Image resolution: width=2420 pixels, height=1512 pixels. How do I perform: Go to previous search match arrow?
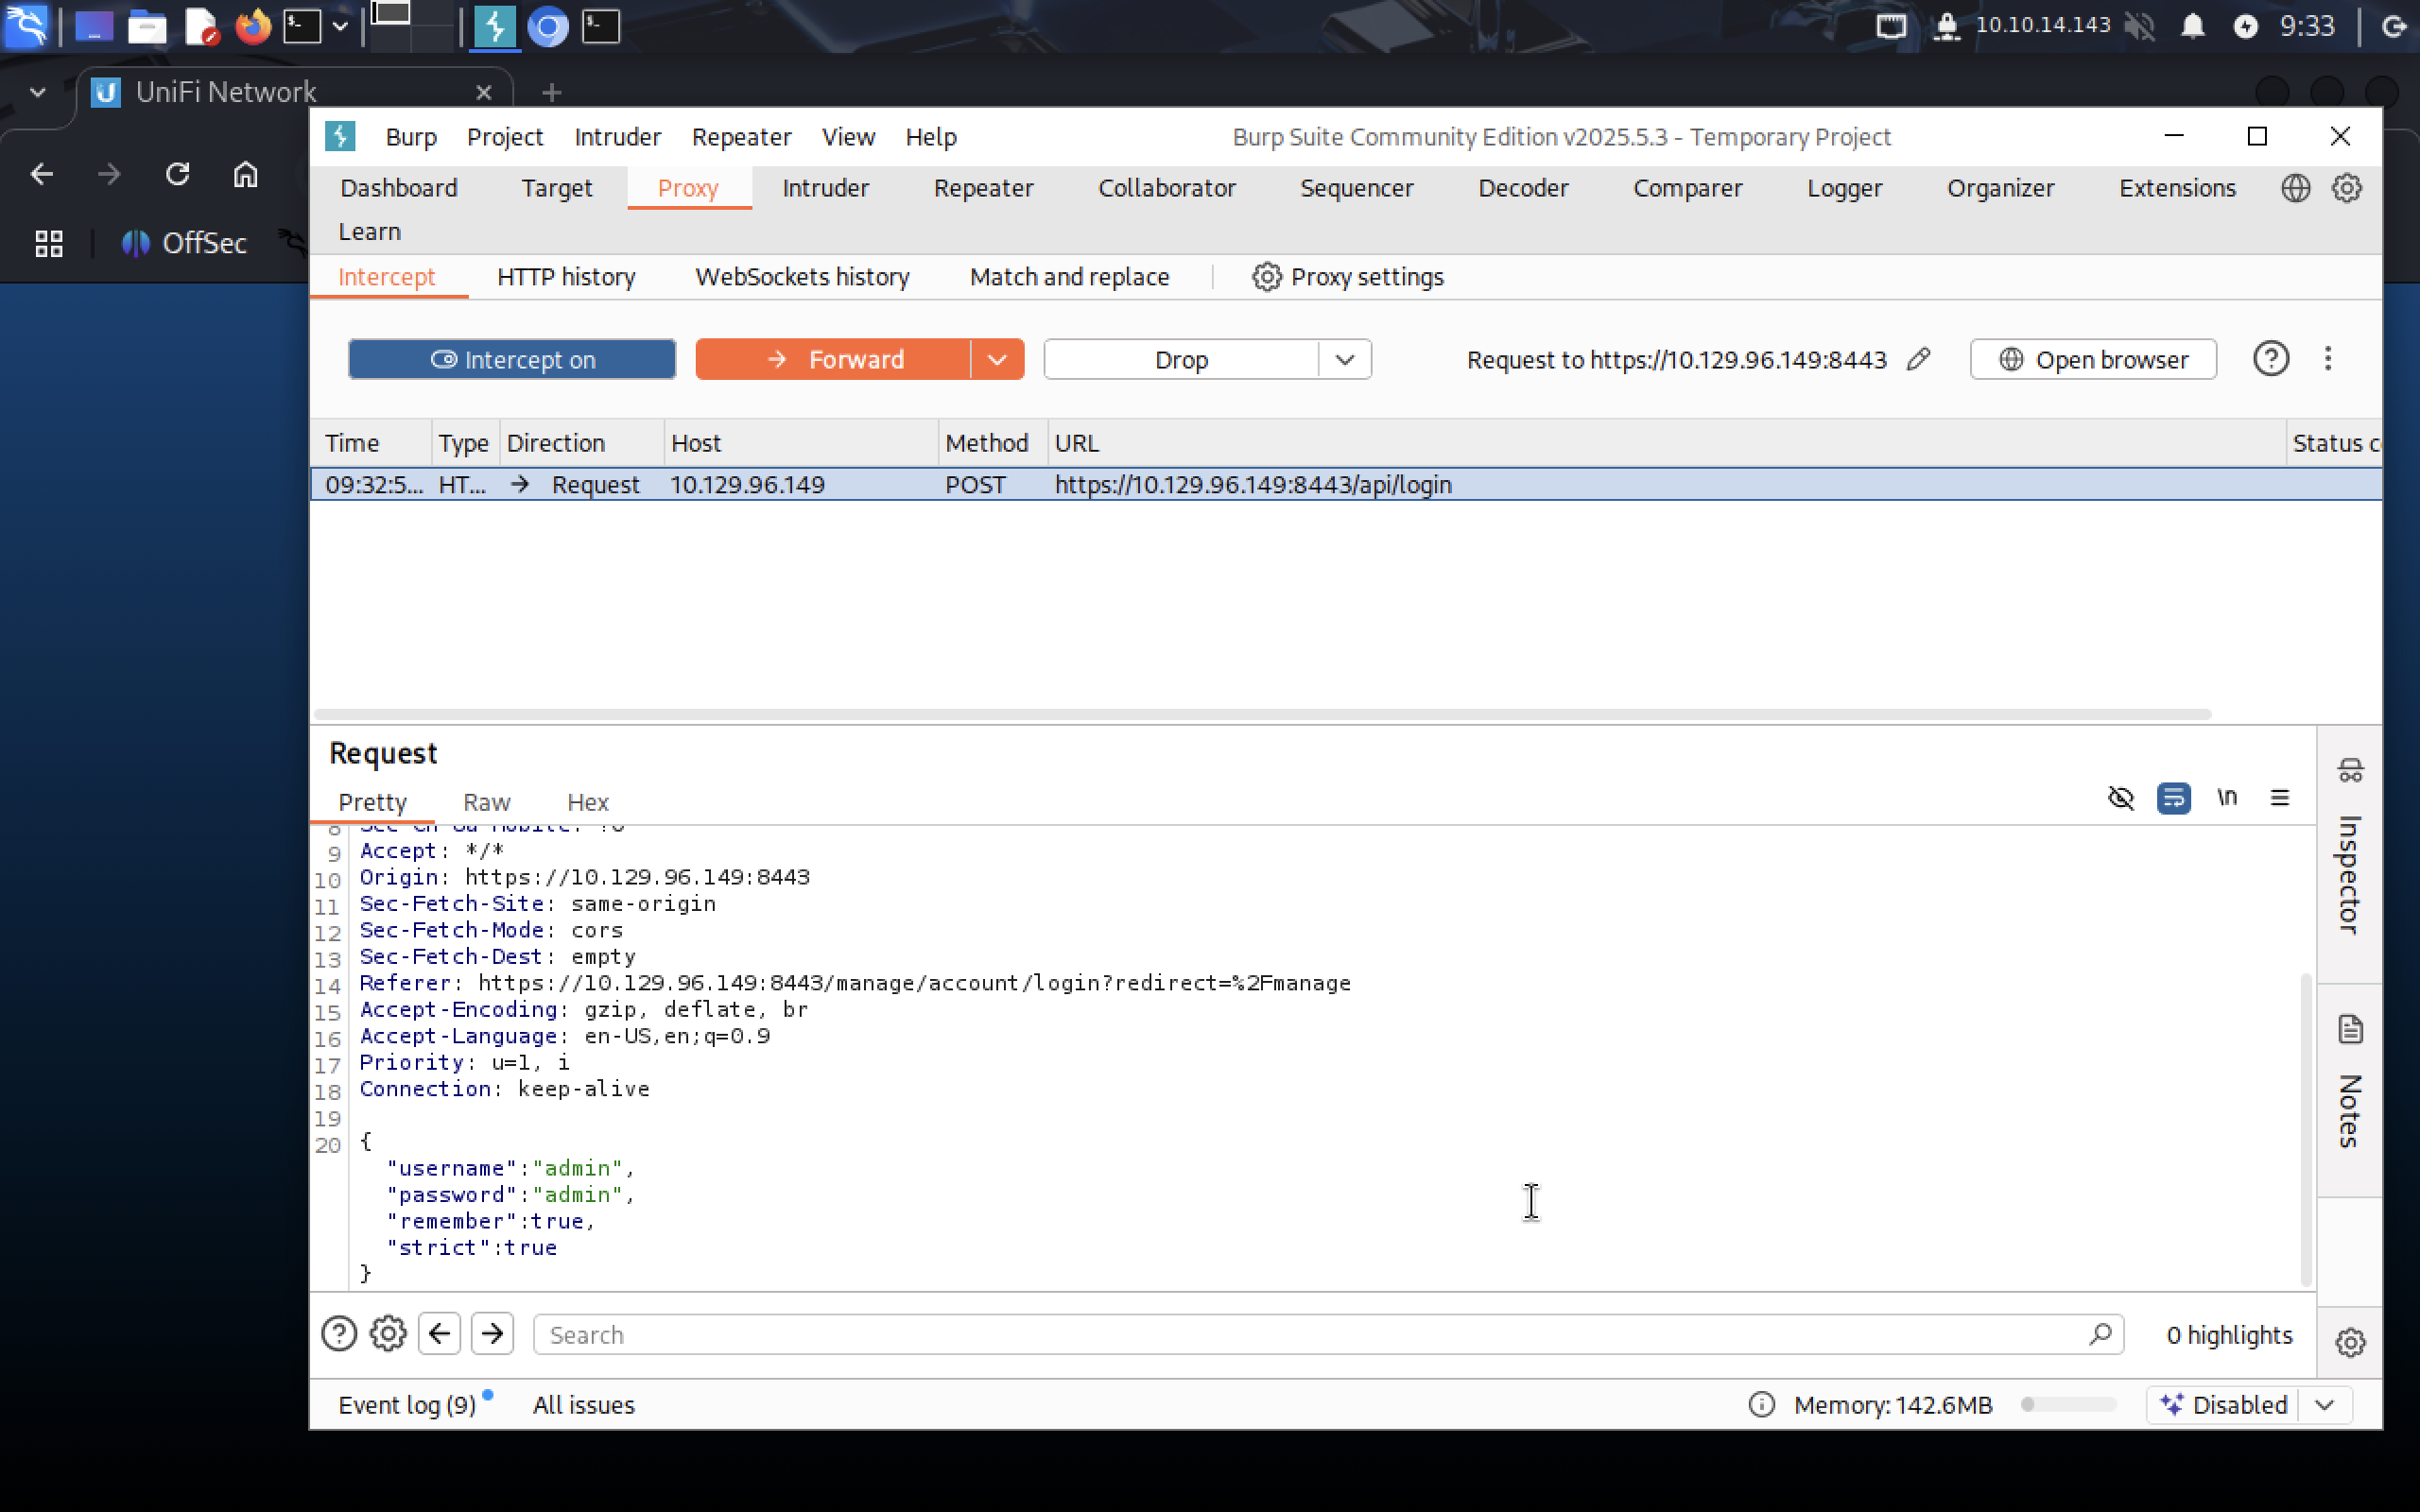(439, 1333)
